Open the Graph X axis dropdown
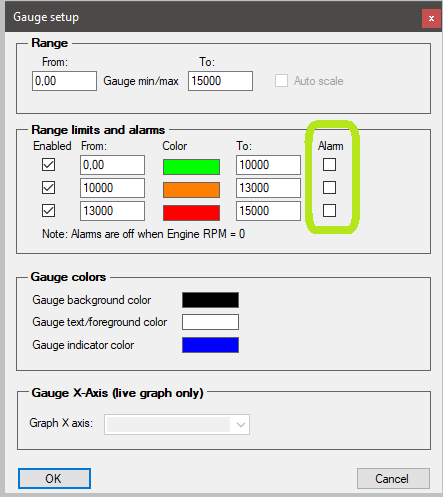This screenshot has height=497, width=443. coord(177,424)
